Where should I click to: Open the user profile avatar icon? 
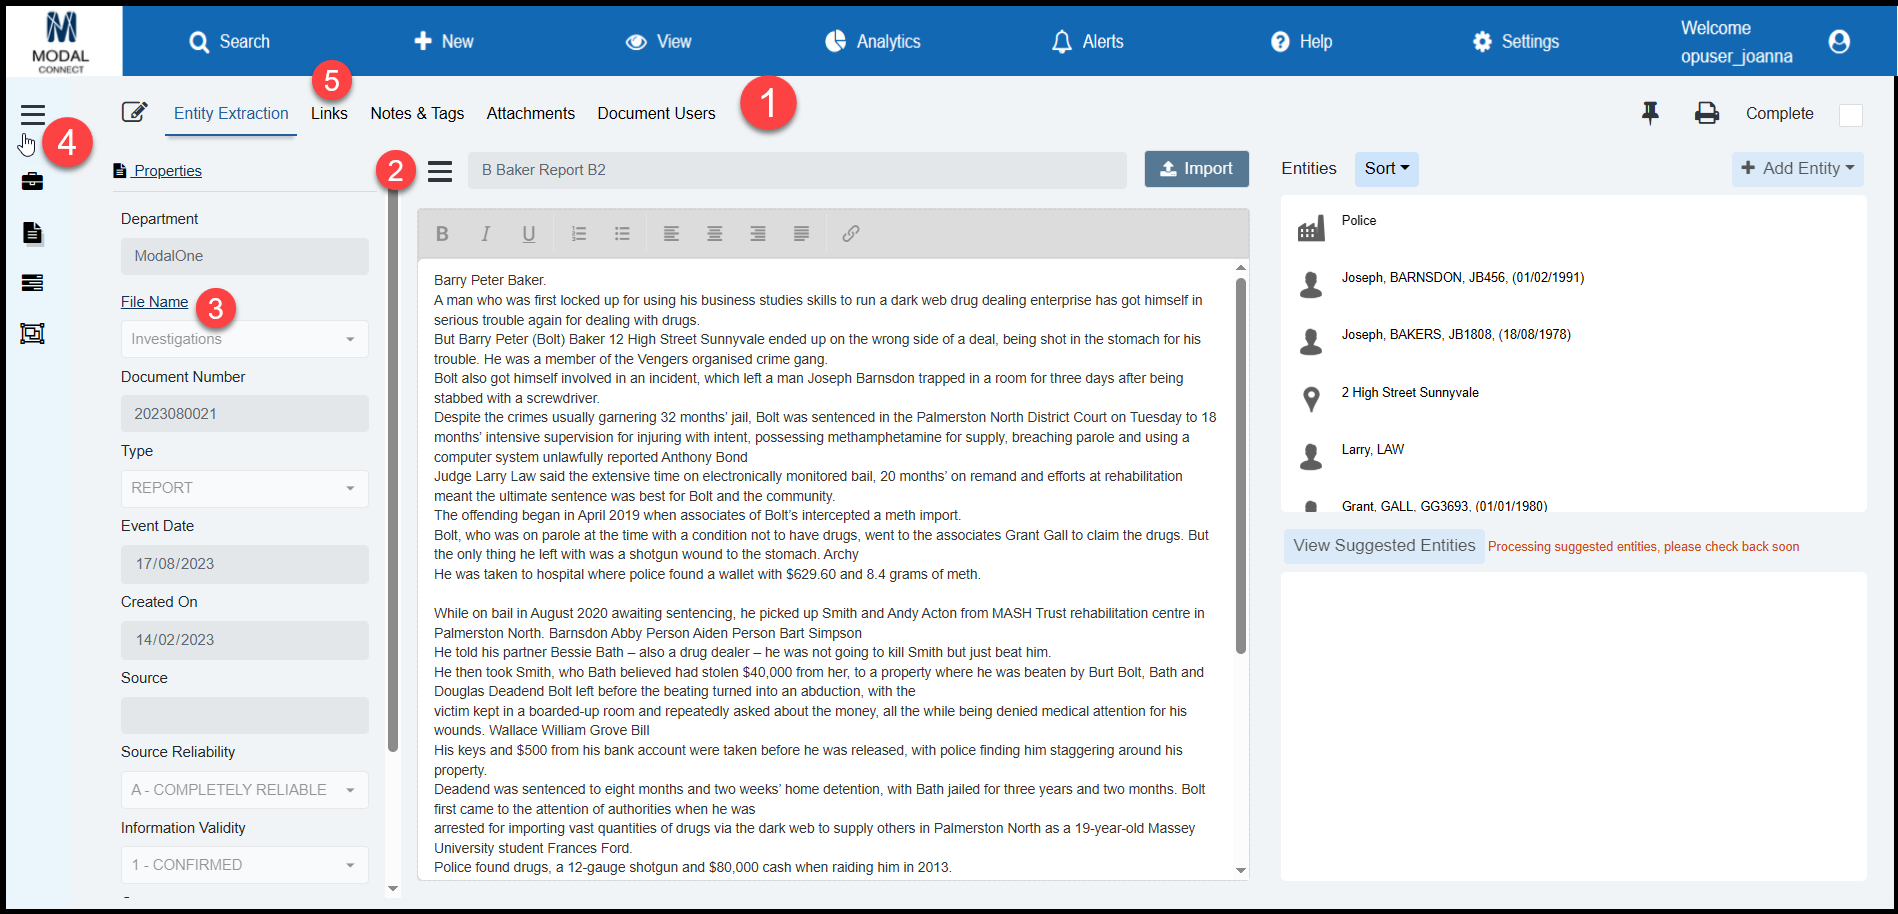(1838, 42)
